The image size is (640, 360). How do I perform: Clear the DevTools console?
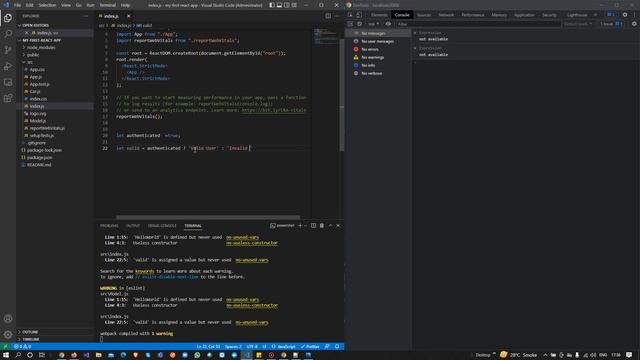[360, 24]
